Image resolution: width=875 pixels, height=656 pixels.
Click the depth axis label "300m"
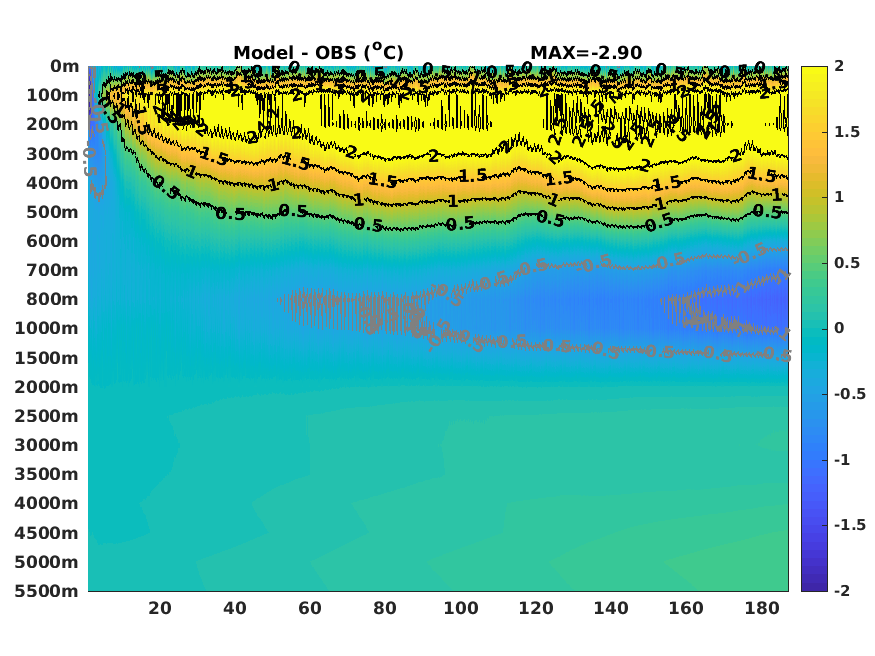pyautogui.click(x=52, y=154)
